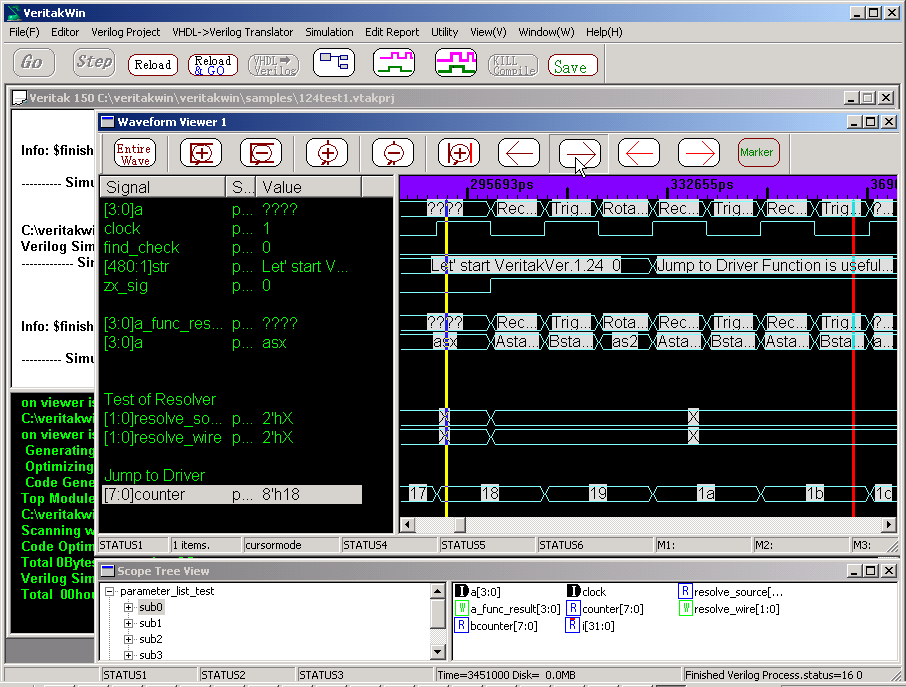The height and width of the screenshot is (687, 906).
Task: Click the second left arrow button
Action: click(638, 153)
